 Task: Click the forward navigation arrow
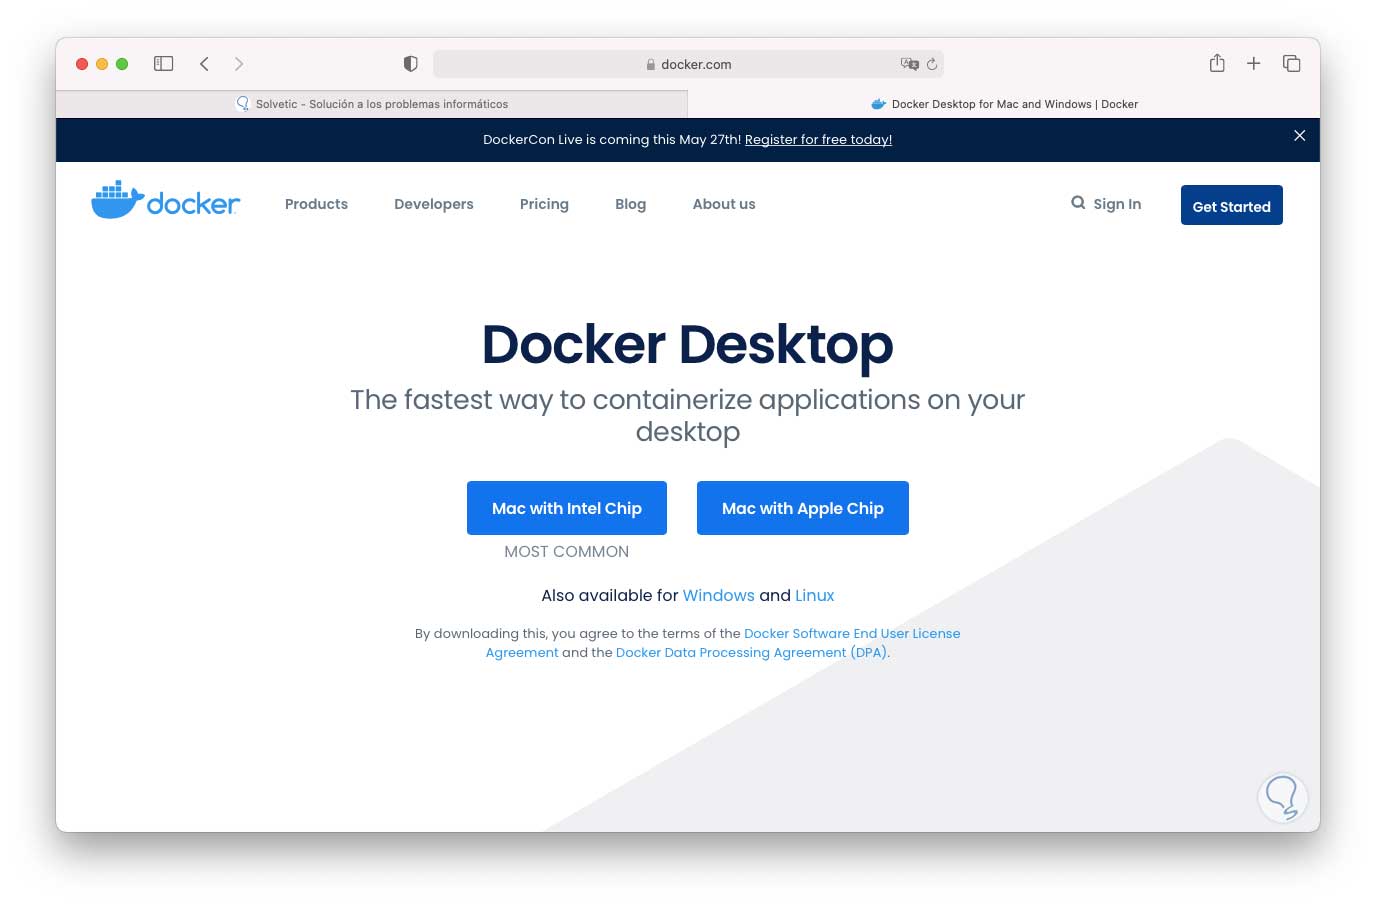(x=239, y=64)
